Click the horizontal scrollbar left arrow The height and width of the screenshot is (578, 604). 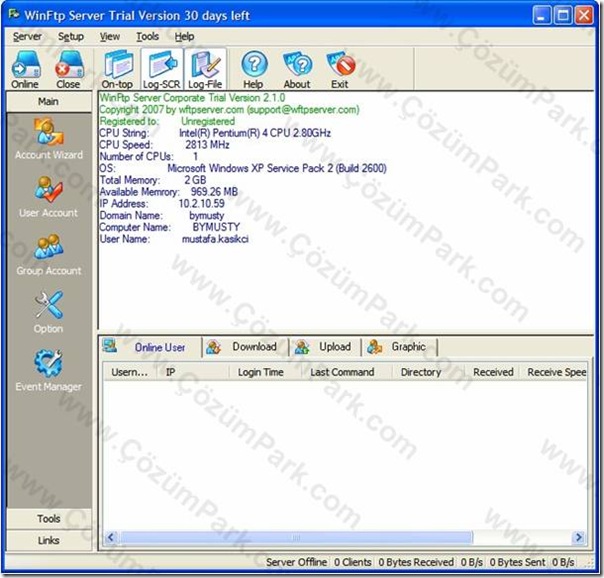pyautogui.click(x=111, y=537)
